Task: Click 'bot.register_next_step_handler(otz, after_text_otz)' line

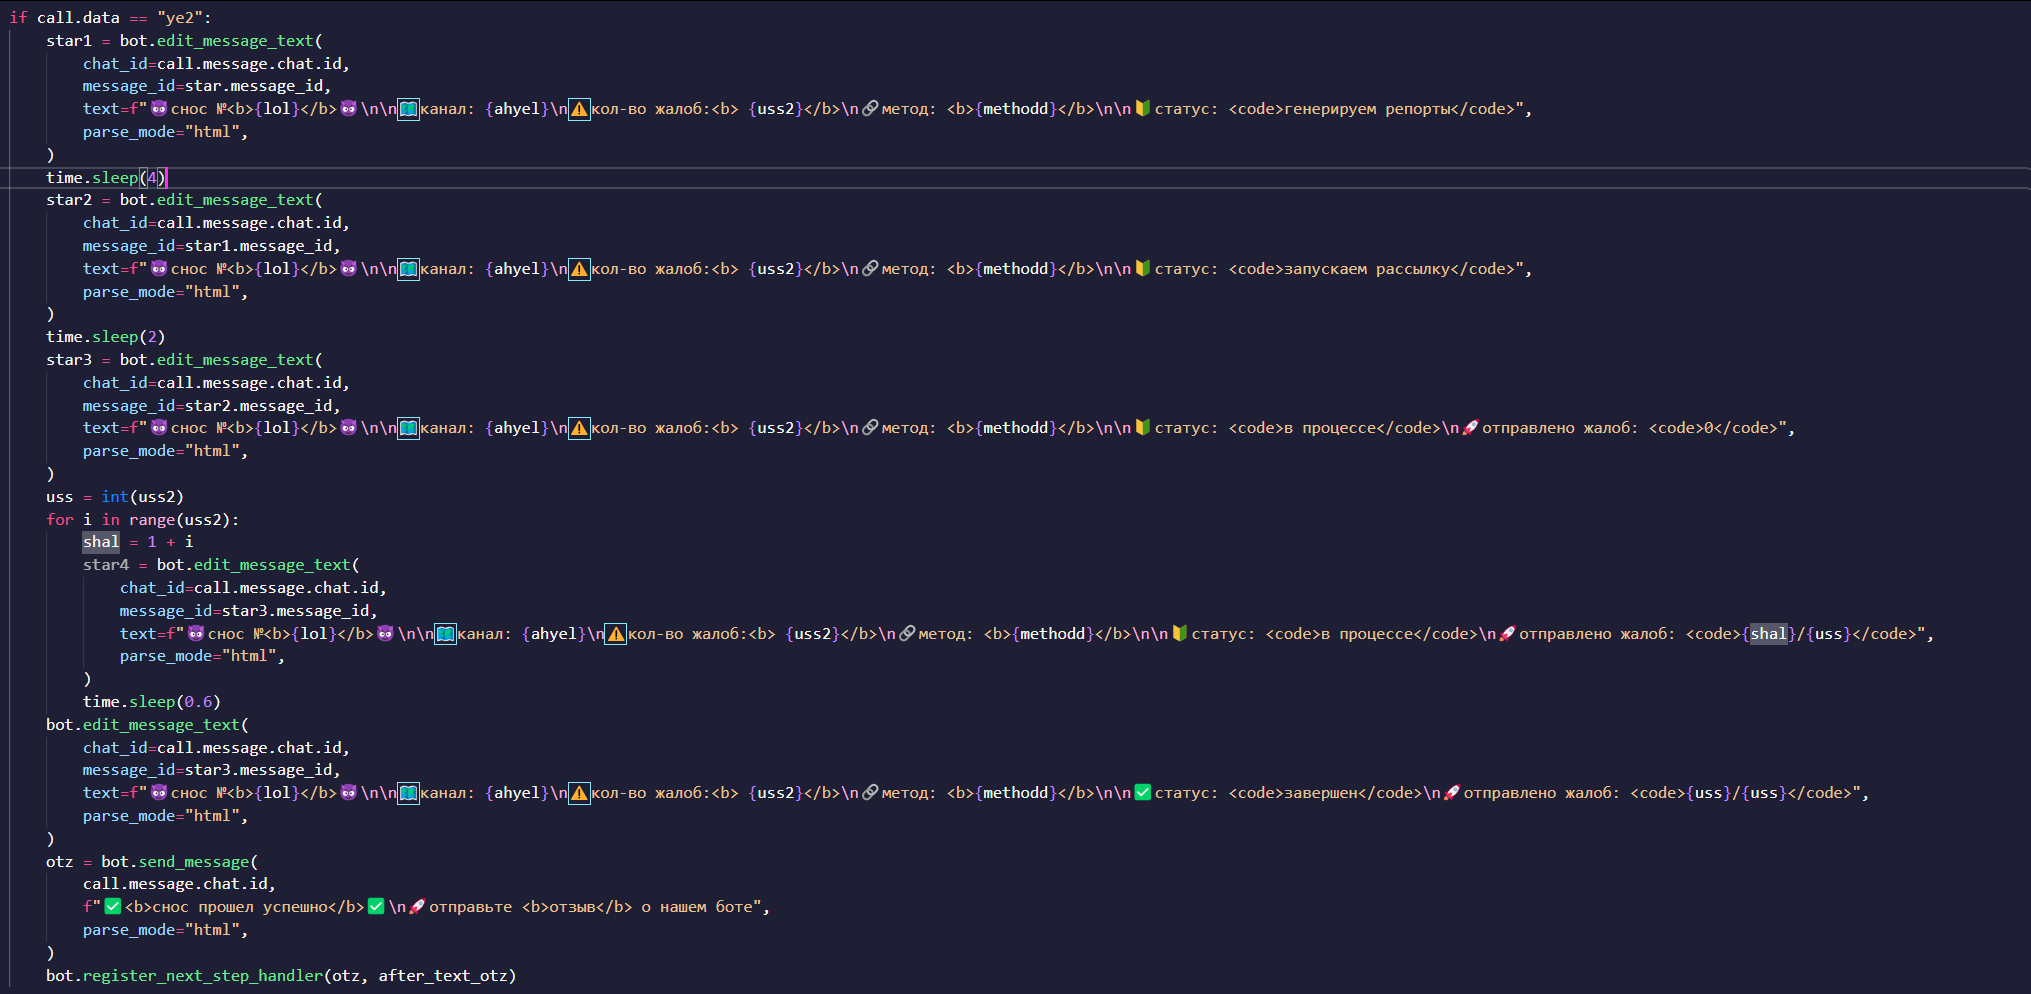Action: 281,976
